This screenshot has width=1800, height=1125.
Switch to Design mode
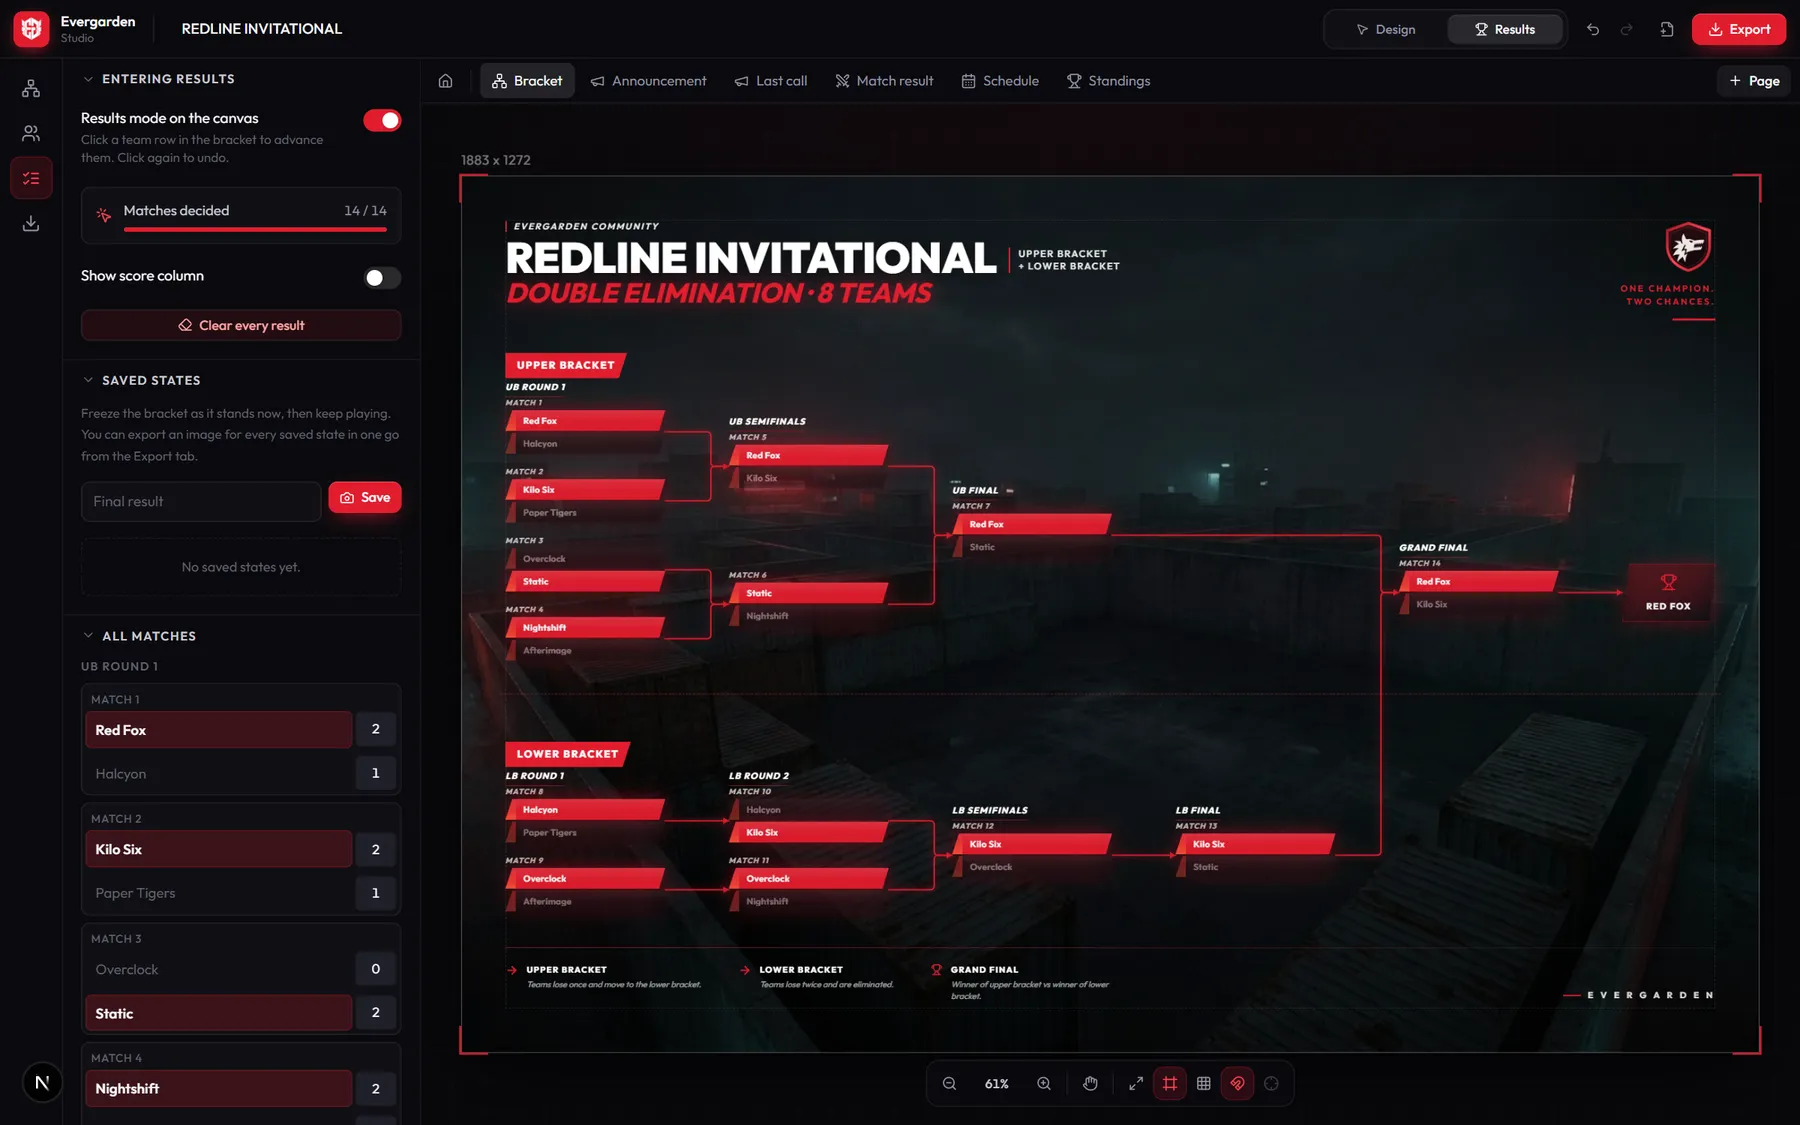[x=1386, y=29]
